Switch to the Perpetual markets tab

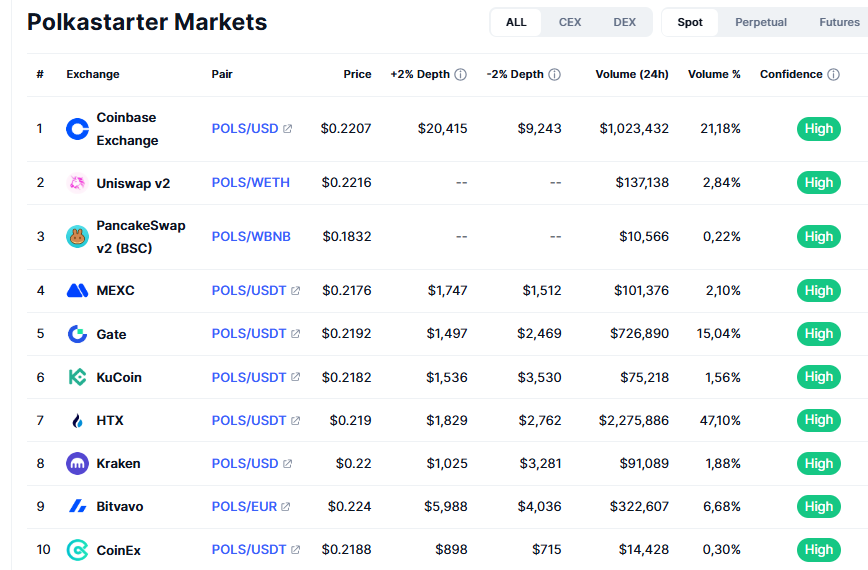(761, 22)
